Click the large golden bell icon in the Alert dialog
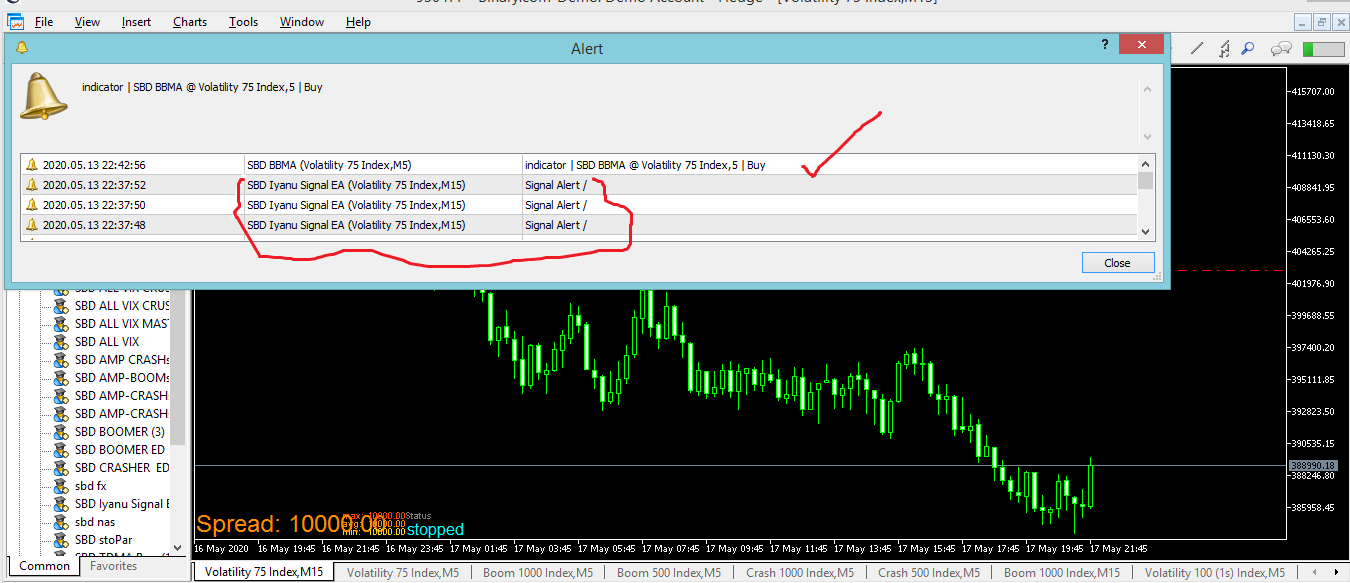 pyautogui.click(x=44, y=97)
